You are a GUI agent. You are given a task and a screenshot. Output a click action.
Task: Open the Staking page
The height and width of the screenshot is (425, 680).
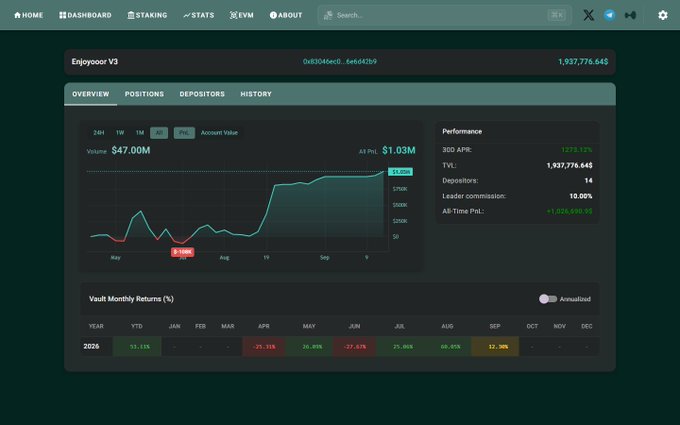click(x=147, y=15)
